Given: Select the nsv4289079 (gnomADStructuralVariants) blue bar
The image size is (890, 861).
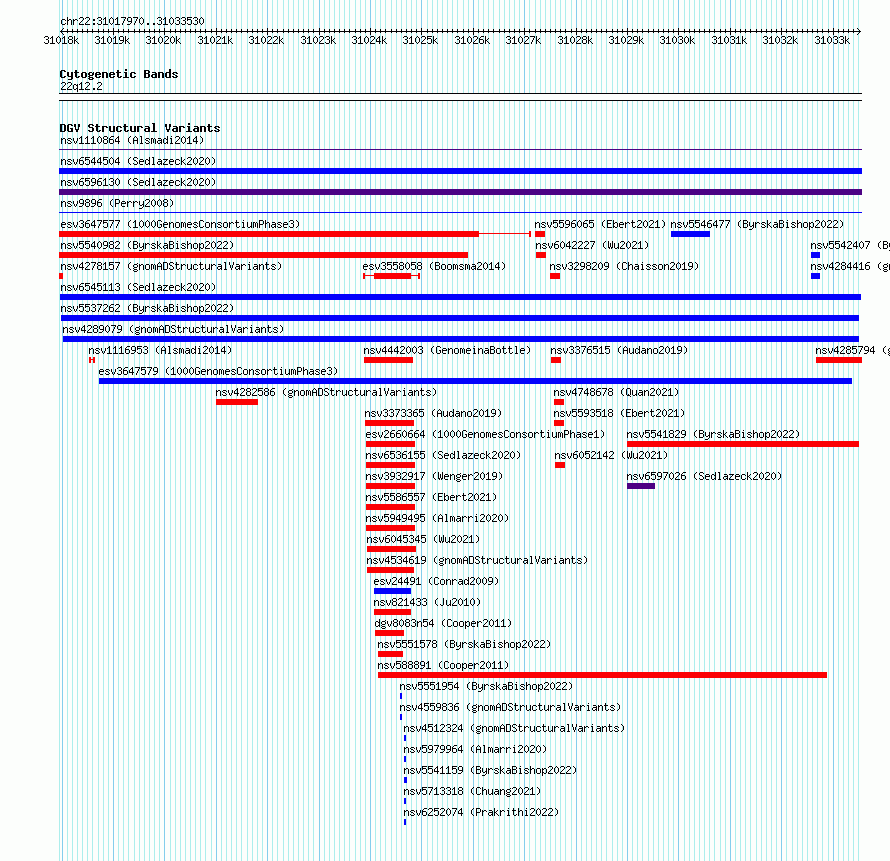Looking at the screenshot, I should tap(460, 339).
